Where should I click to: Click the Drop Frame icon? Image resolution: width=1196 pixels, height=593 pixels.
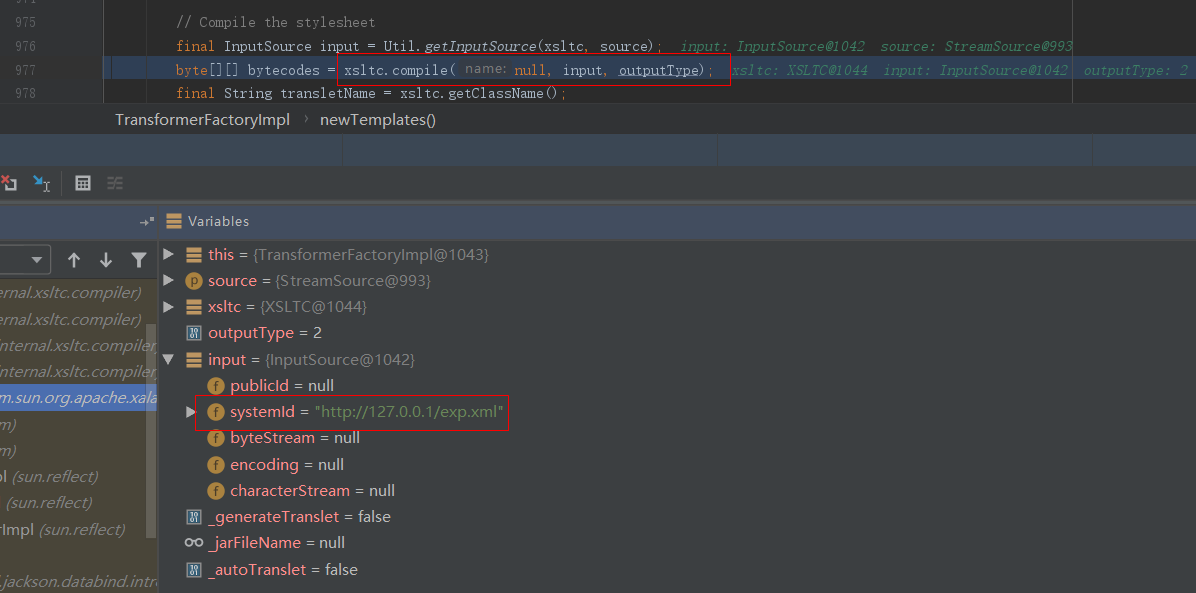pos(9,183)
